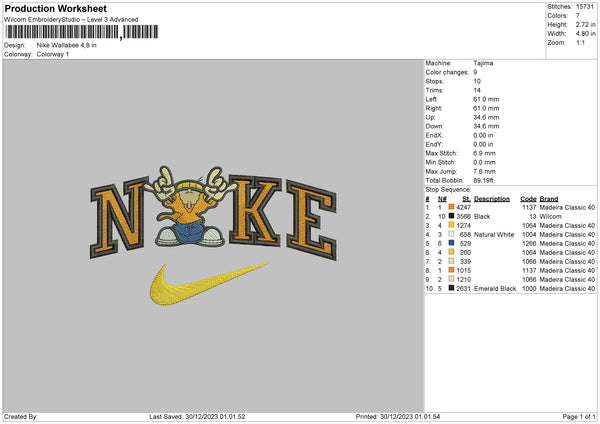Click the 'Right:' label

[x=434, y=108]
